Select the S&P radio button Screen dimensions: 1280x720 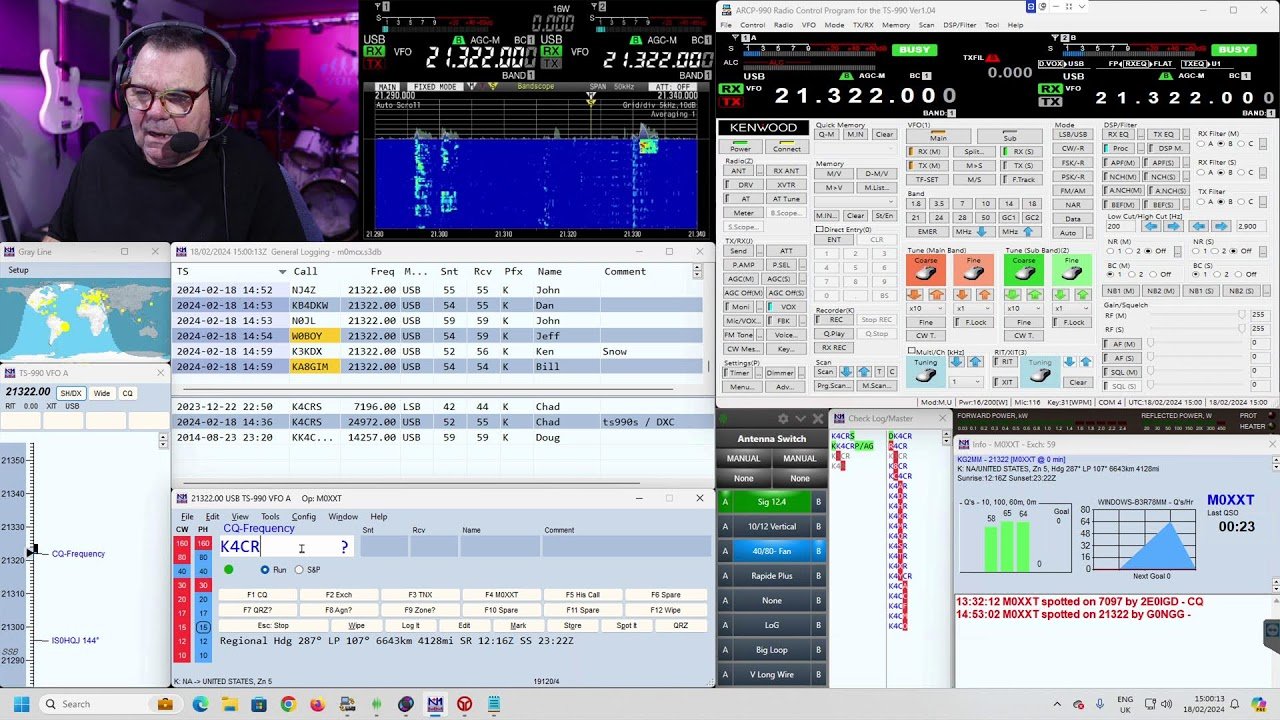pos(299,570)
